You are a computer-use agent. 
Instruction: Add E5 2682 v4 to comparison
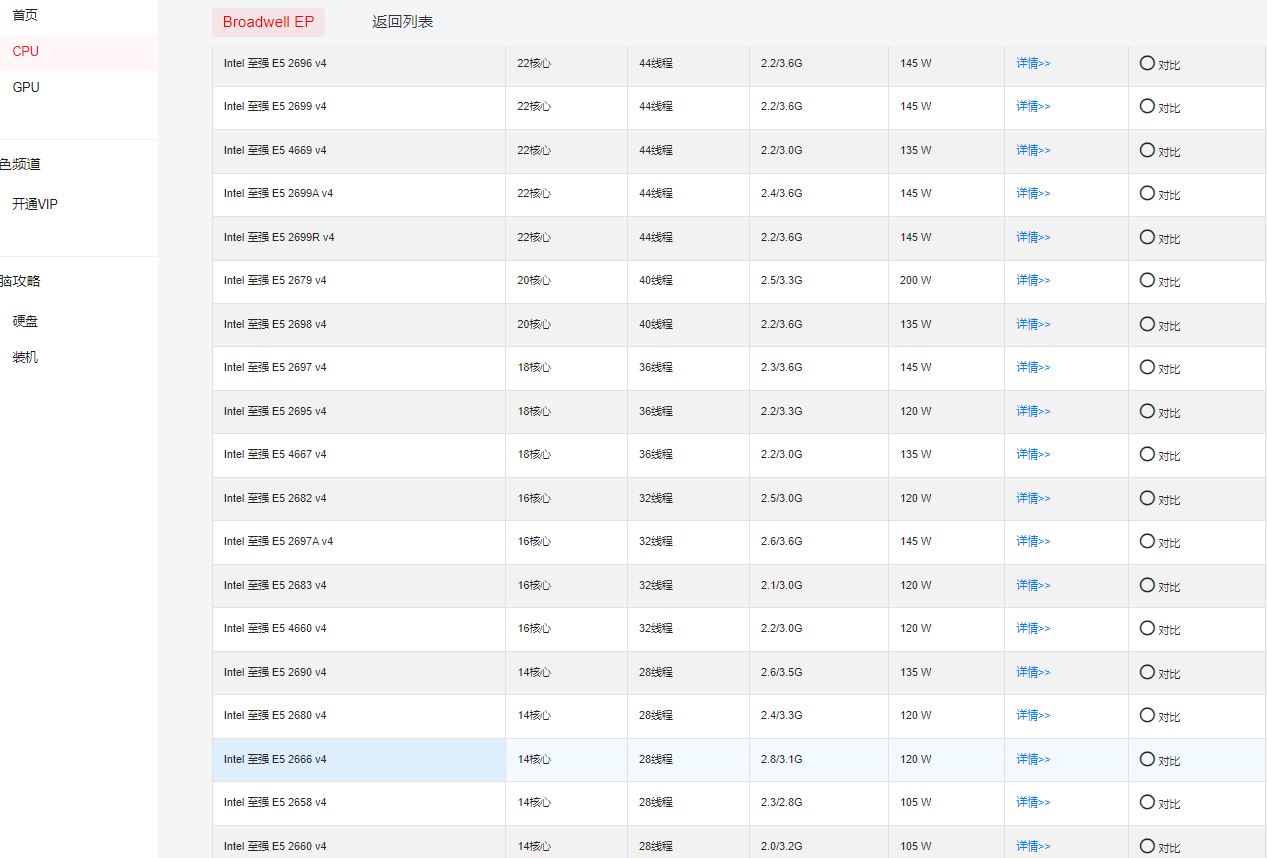[x=1147, y=497]
